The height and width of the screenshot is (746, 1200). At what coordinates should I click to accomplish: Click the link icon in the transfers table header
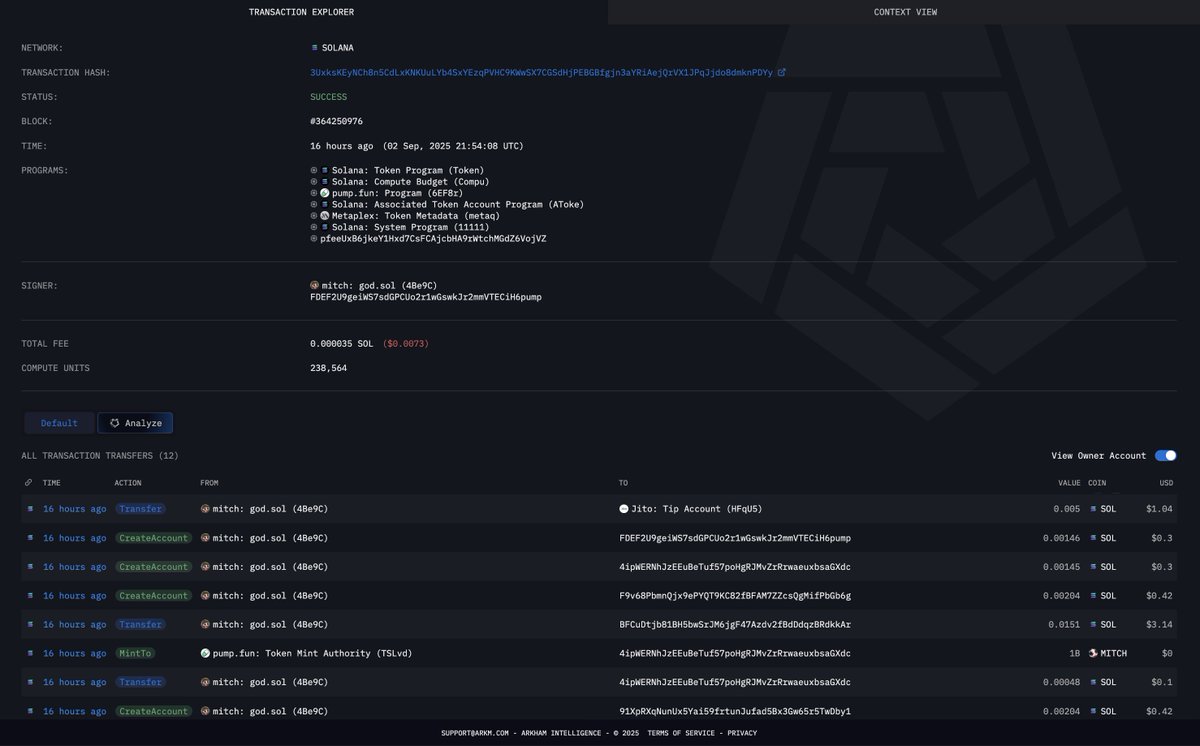pos(29,483)
